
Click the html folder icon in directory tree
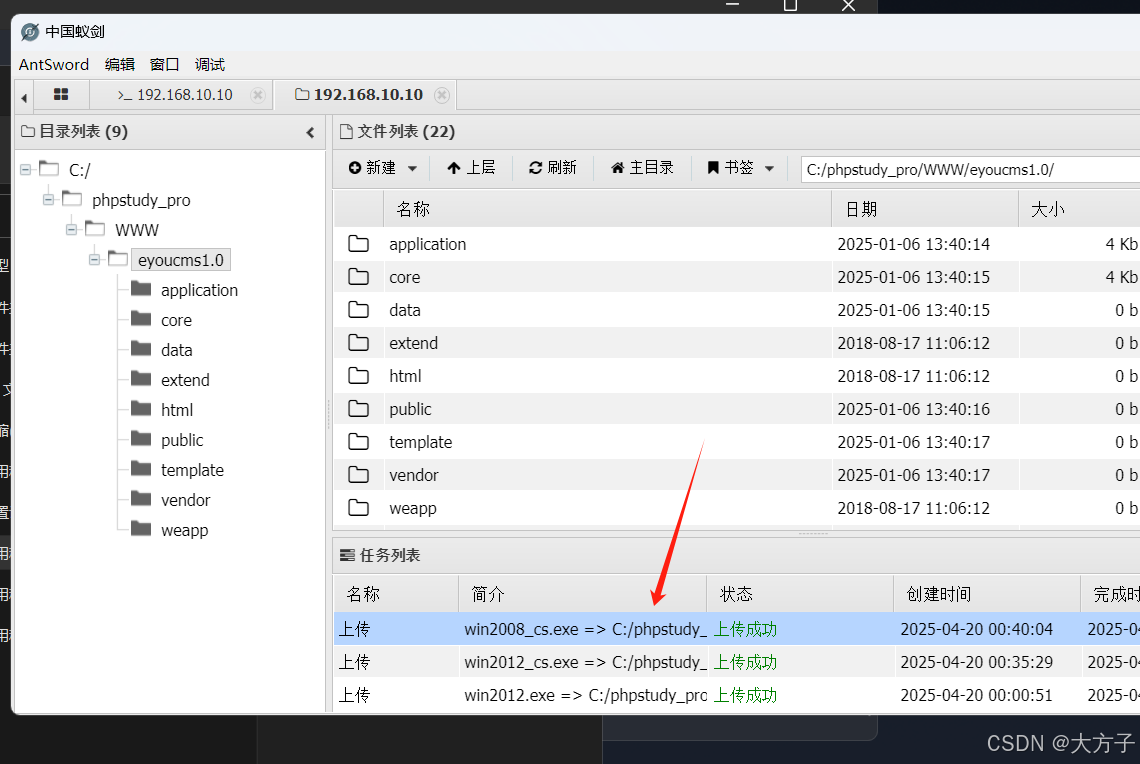141,409
